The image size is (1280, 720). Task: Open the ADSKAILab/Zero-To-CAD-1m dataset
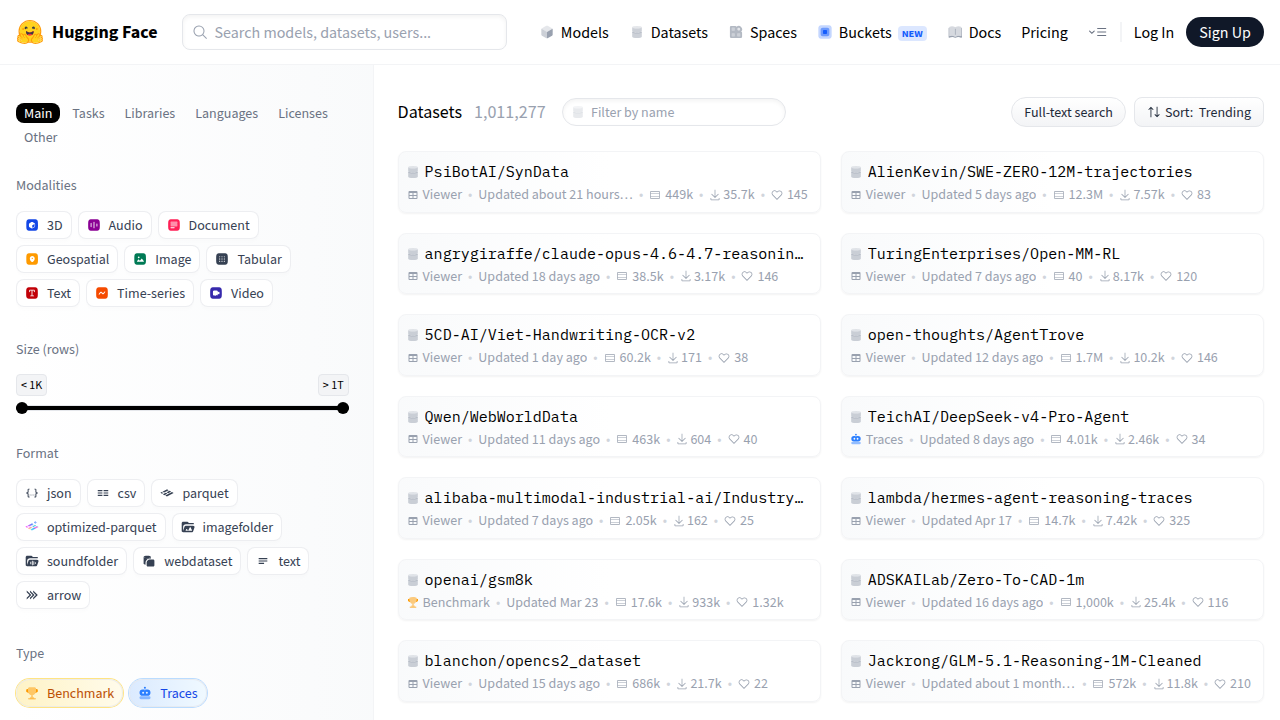1052,590
